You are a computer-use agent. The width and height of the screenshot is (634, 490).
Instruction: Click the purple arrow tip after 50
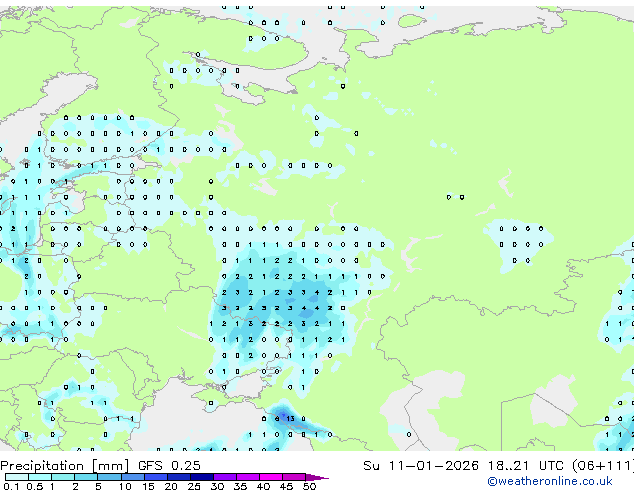[317, 477]
